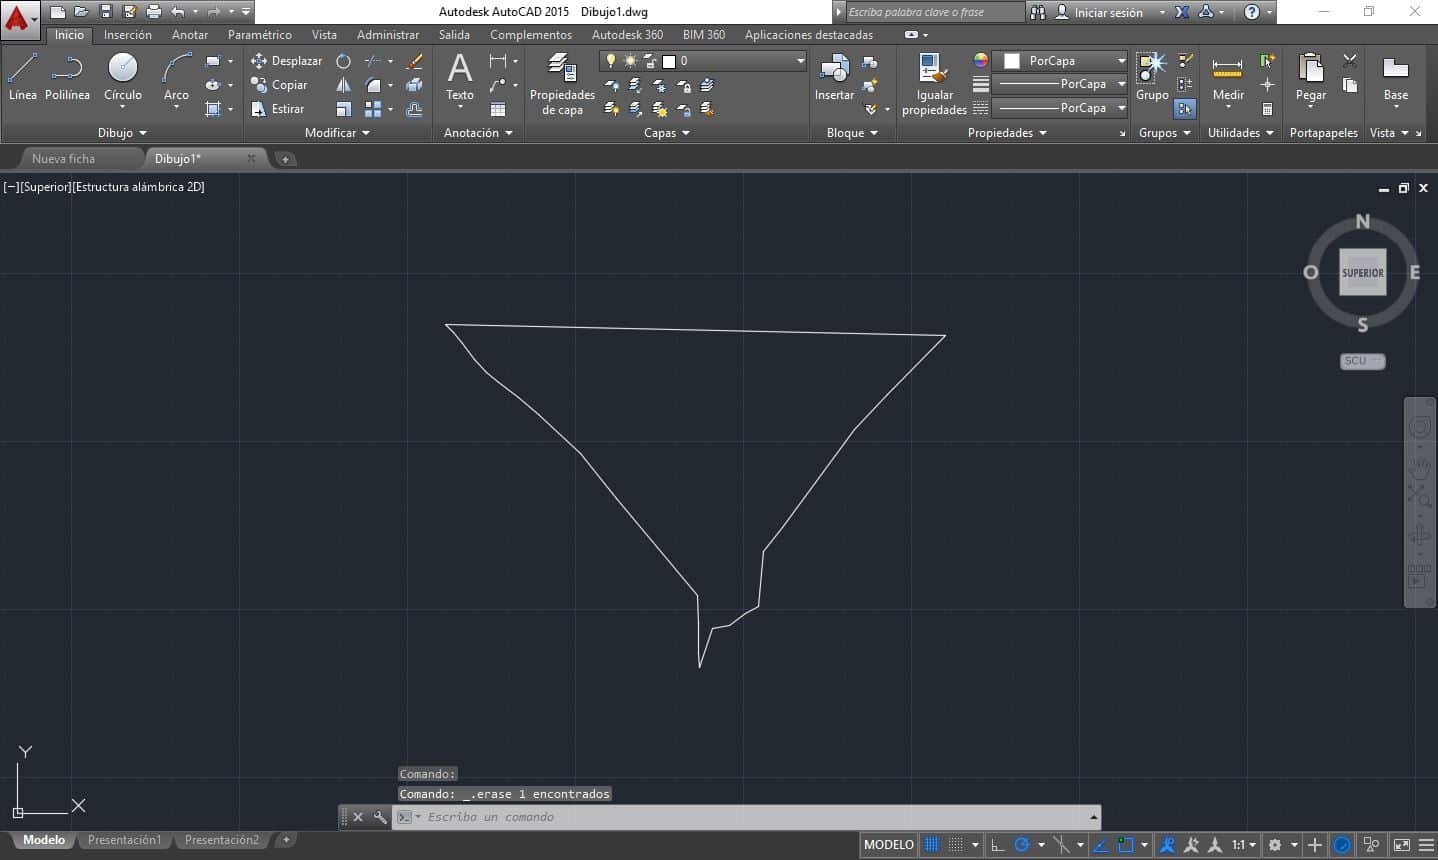Toggle annotation visibility icon in status bar
1438x860 pixels.
(x=1166, y=845)
